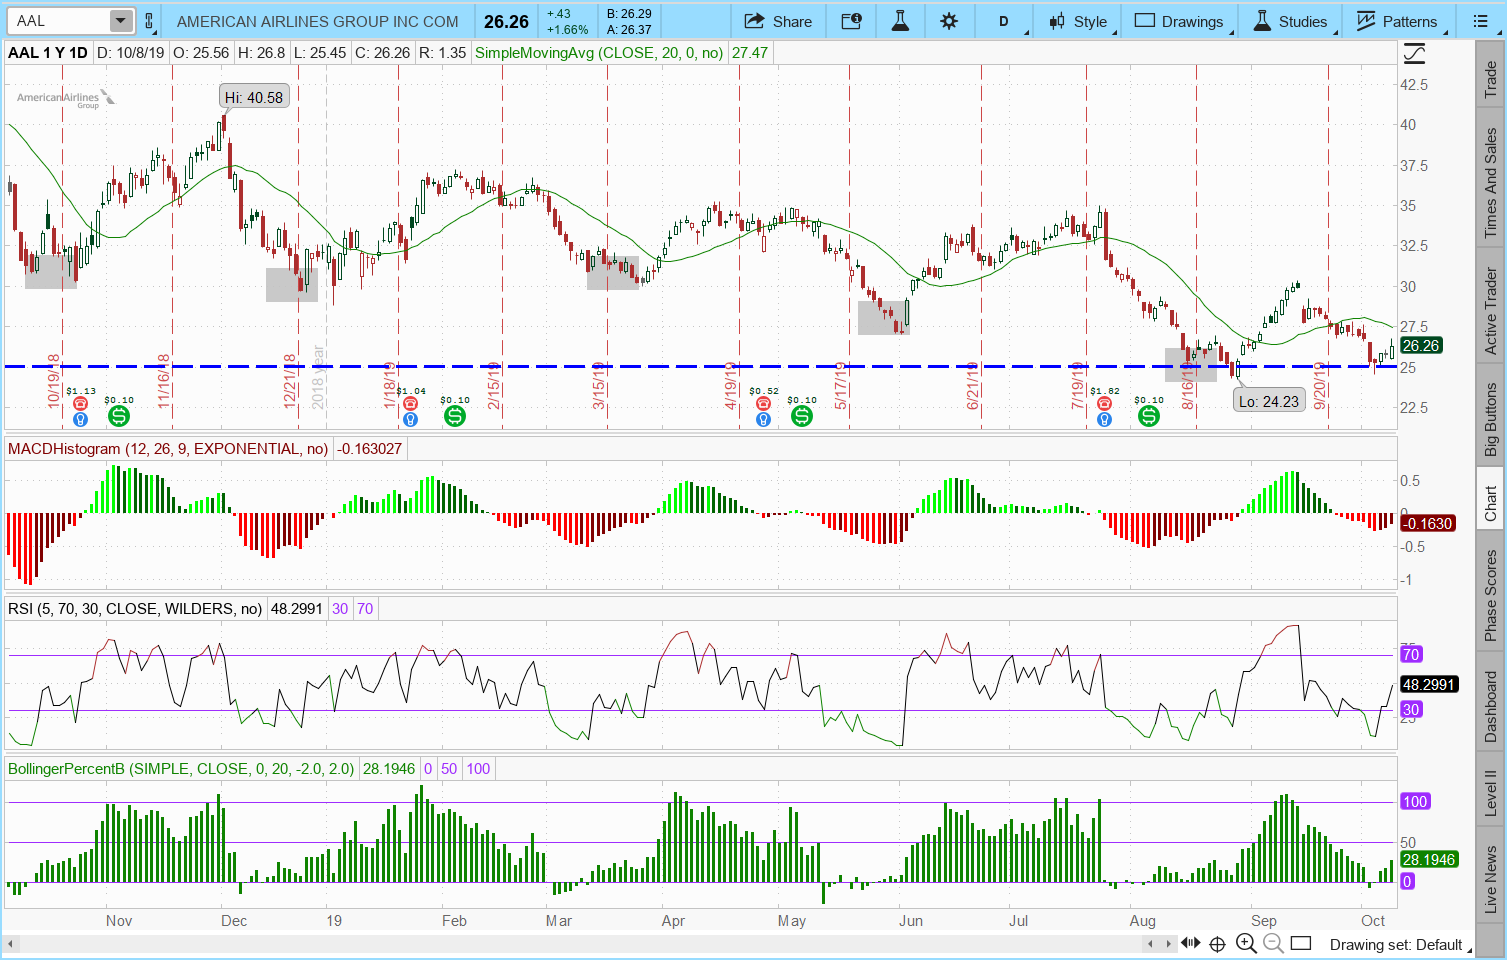1507x960 pixels.
Task: Open the Level II sidebar tab
Action: (1490, 792)
